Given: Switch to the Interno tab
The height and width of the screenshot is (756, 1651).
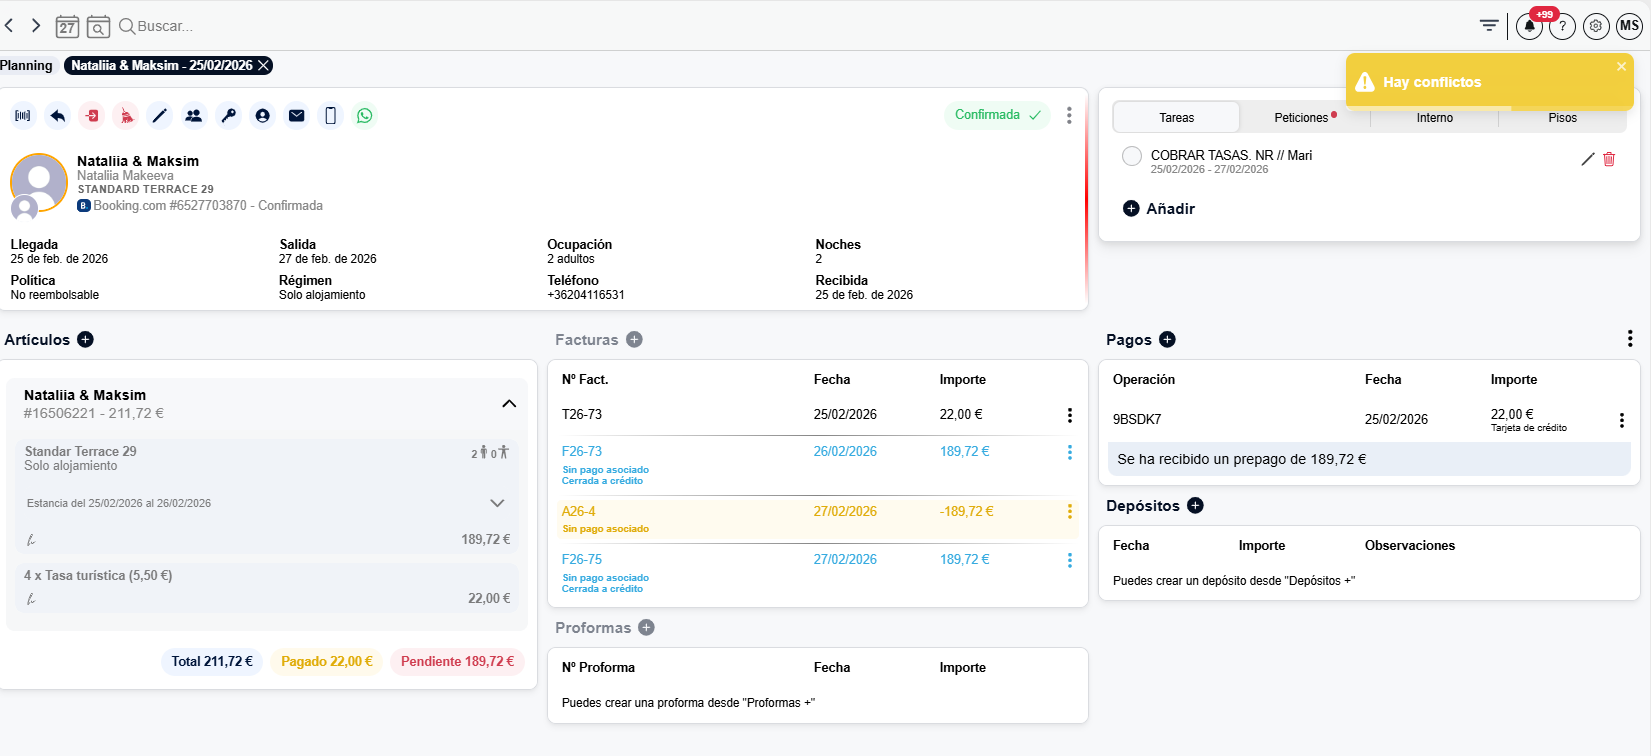Looking at the screenshot, I should pos(1435,118).
